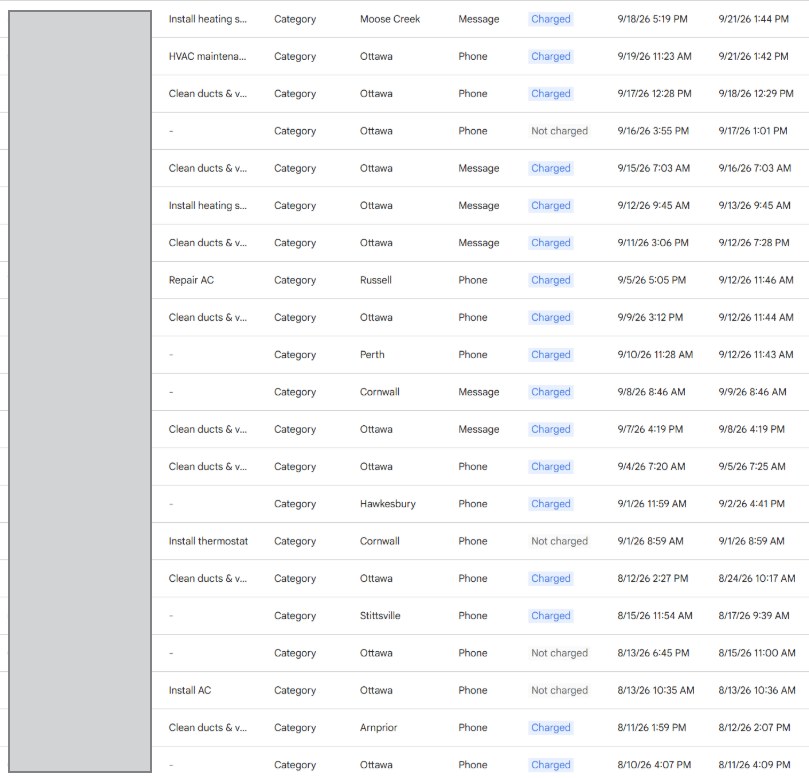Click Not charged status dated 9/16/26 3:55 PM

[x=559, y=131]
